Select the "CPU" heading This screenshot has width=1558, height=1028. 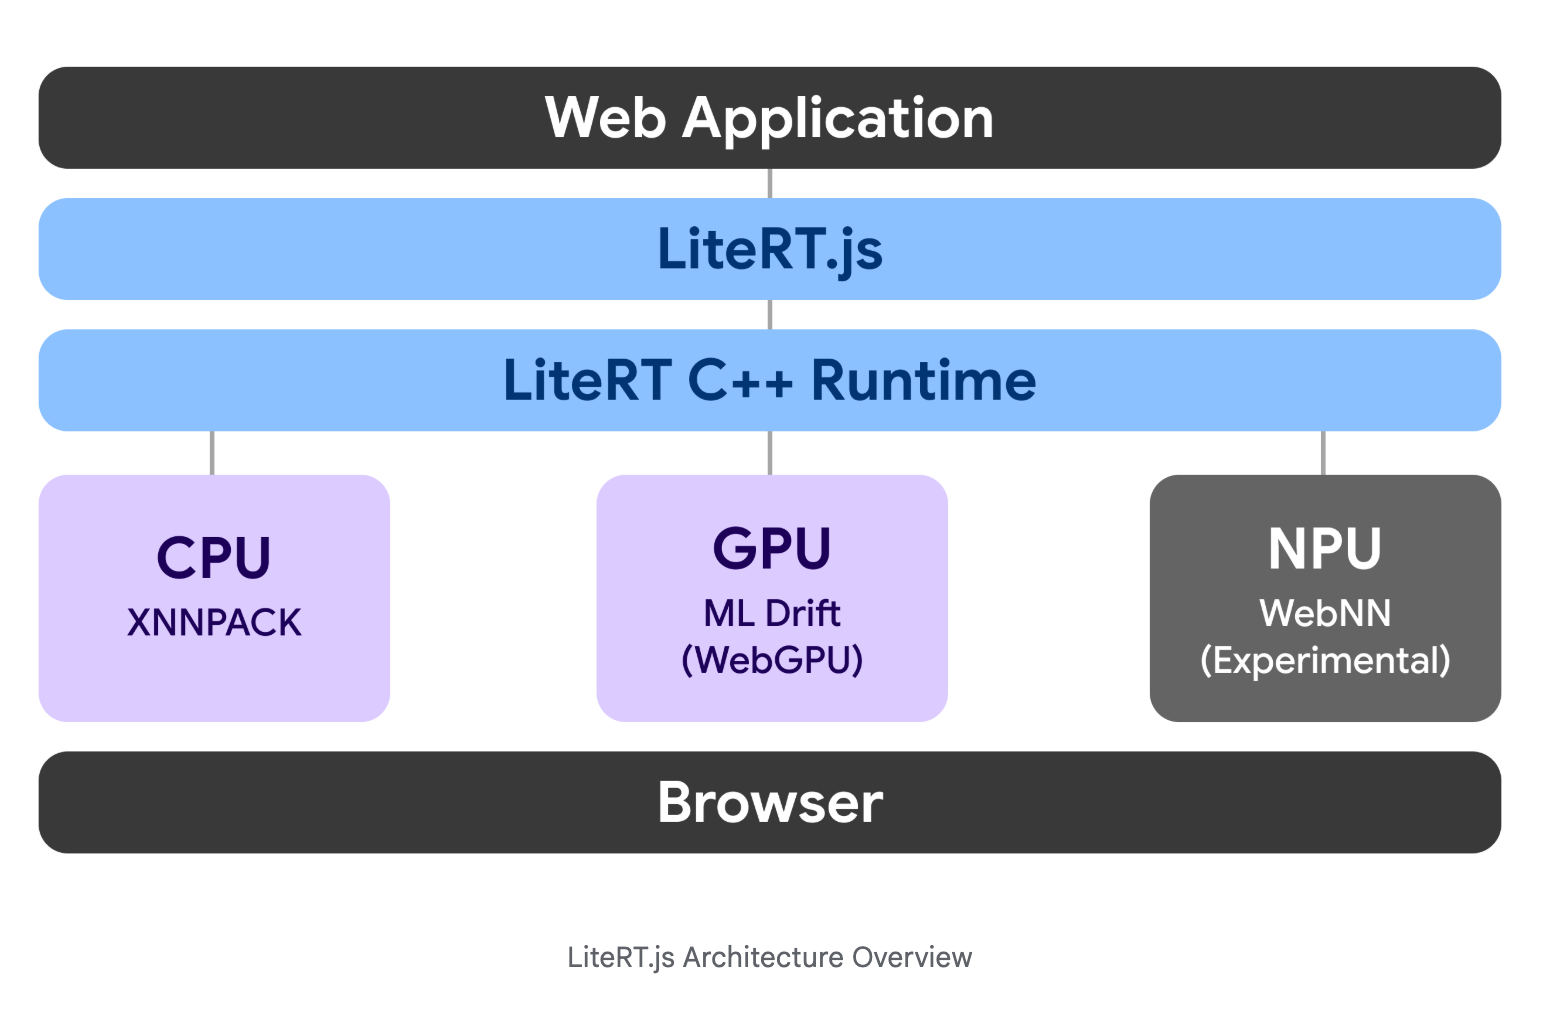[214, 557]
